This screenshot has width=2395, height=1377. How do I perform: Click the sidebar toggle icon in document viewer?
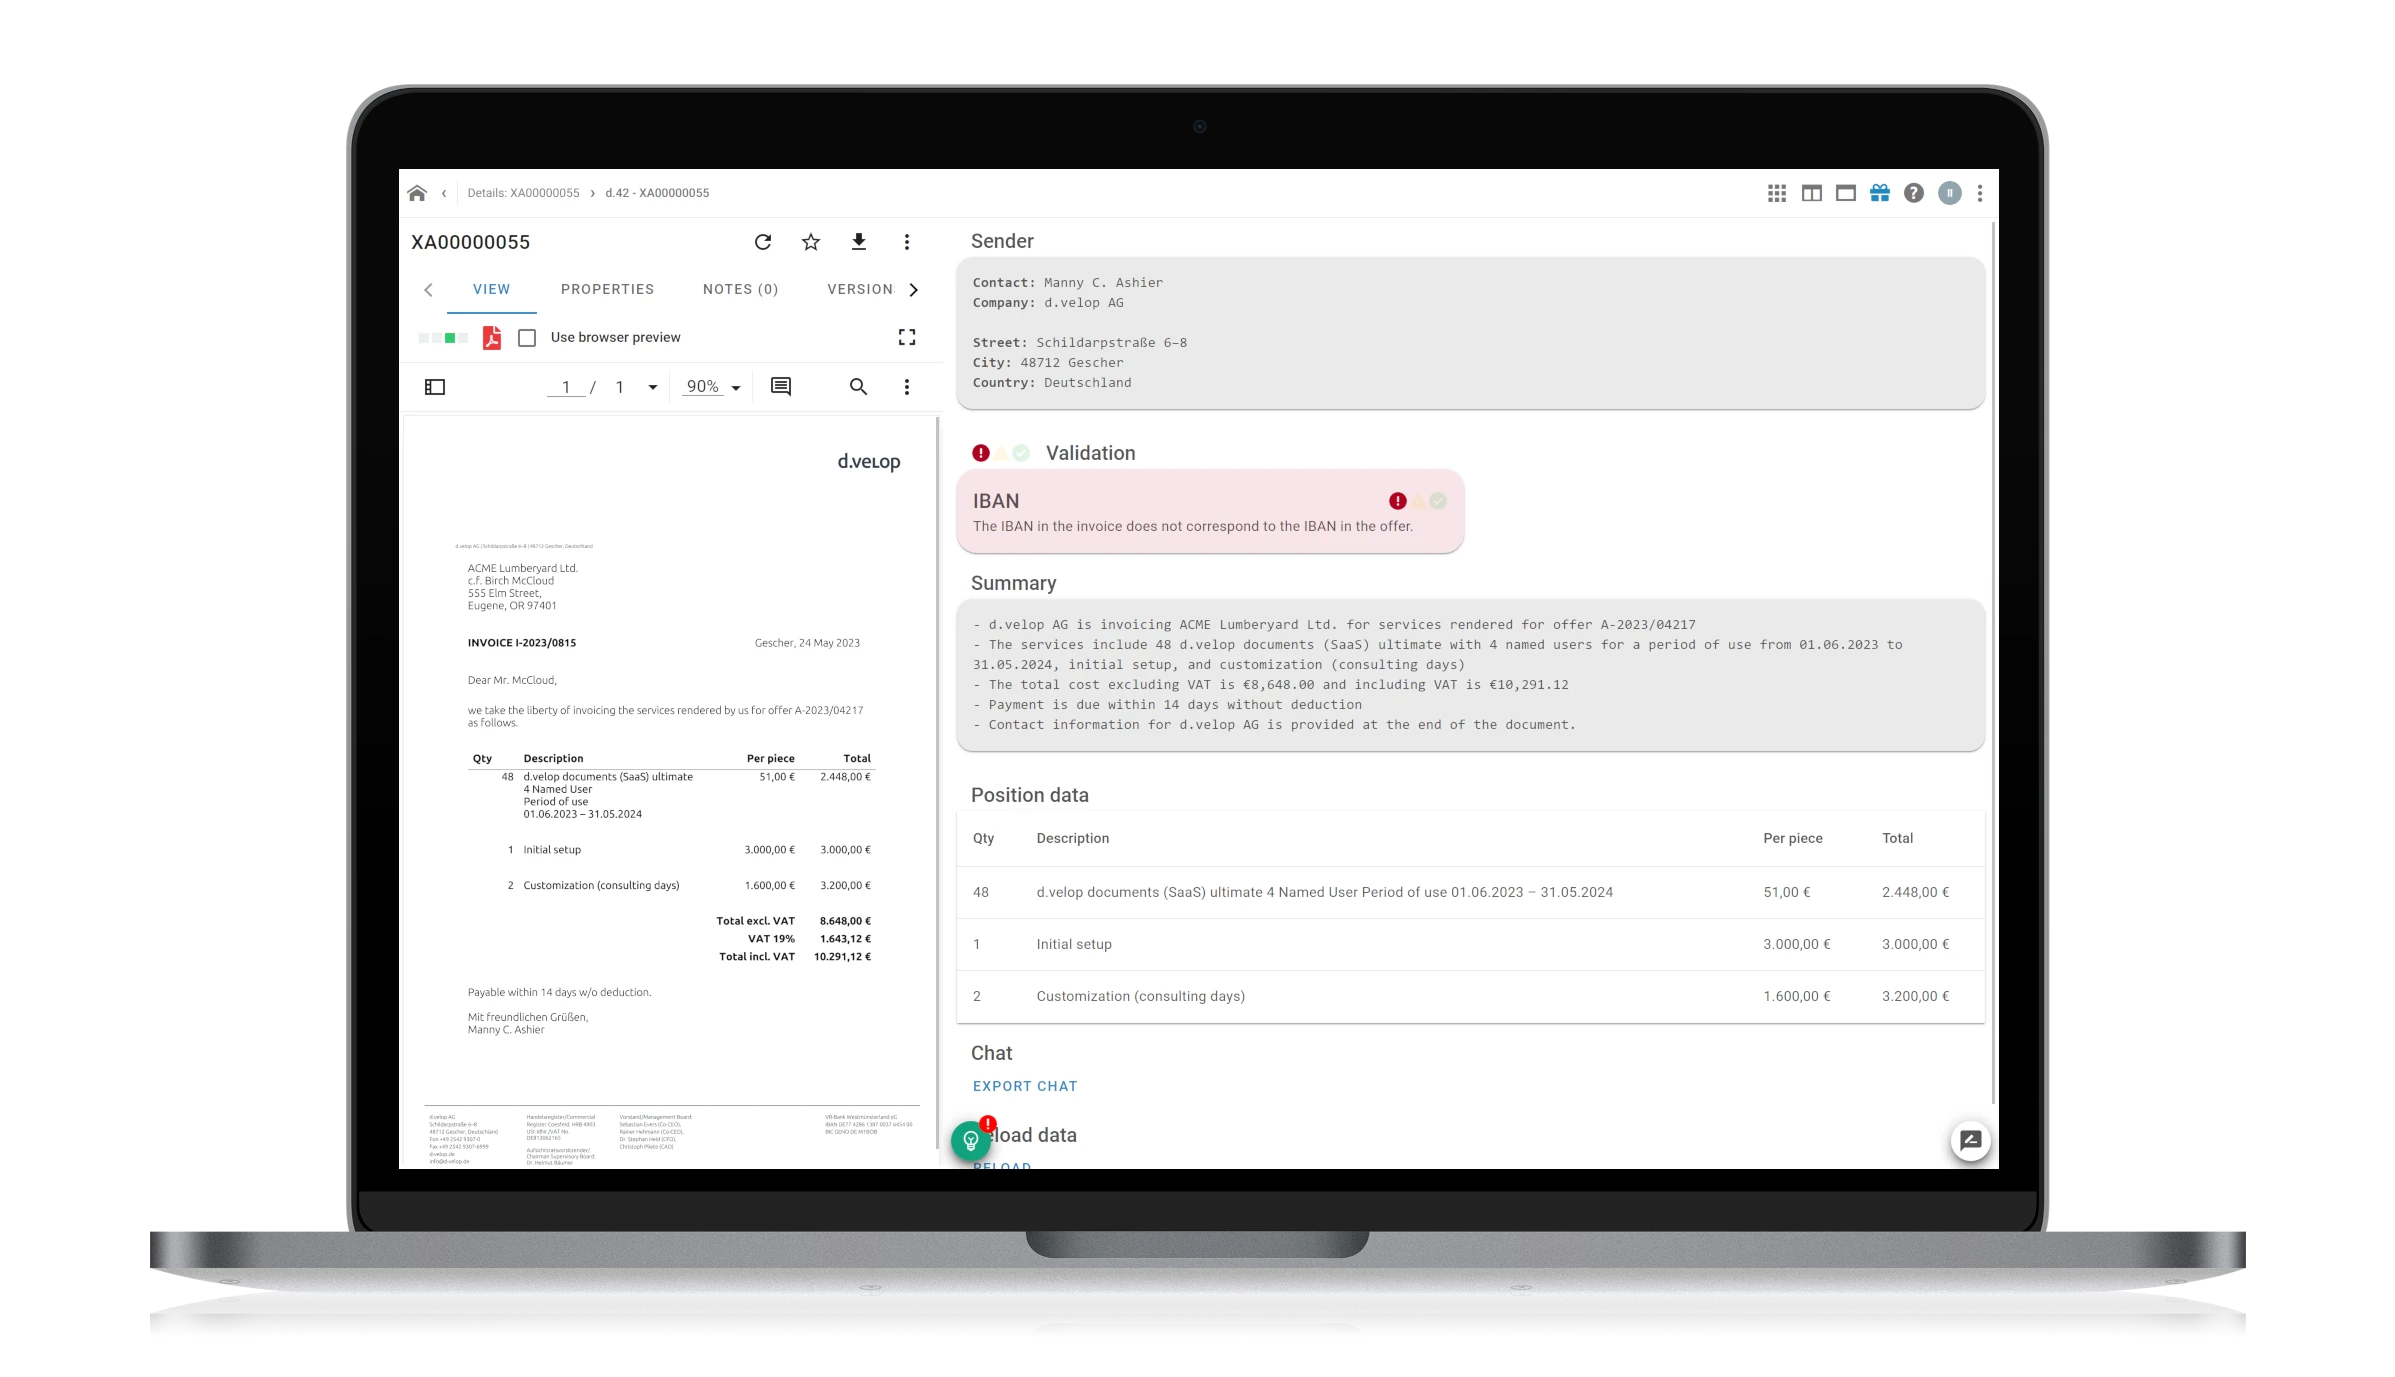tap(434, 387)
